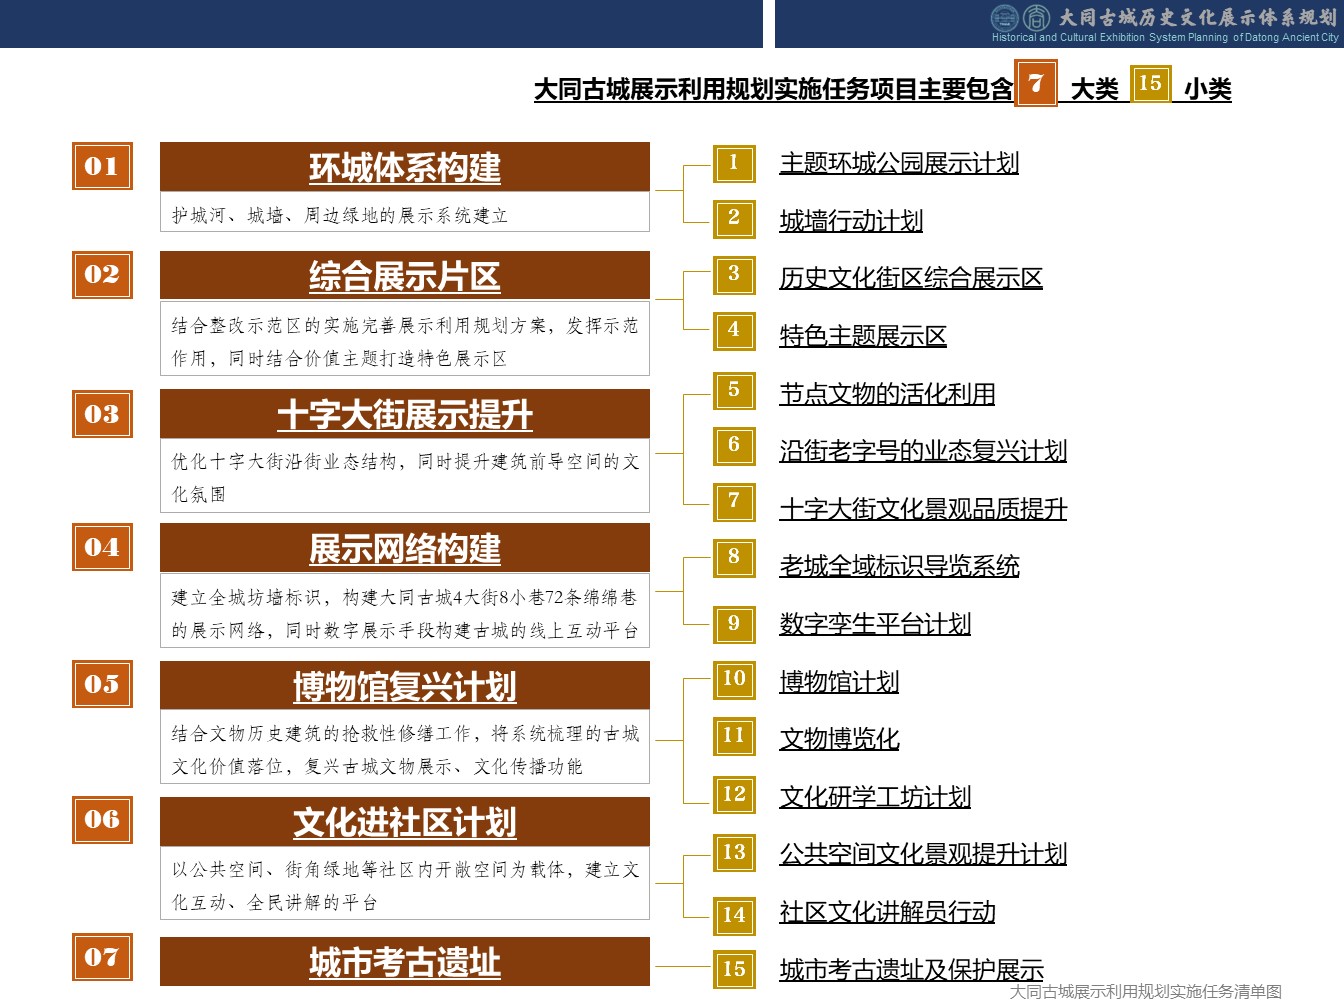The height and width of the screenshot is (1008, 1344).
Task: Open the 主题环城公园展示计划 link
Action: 899,163
